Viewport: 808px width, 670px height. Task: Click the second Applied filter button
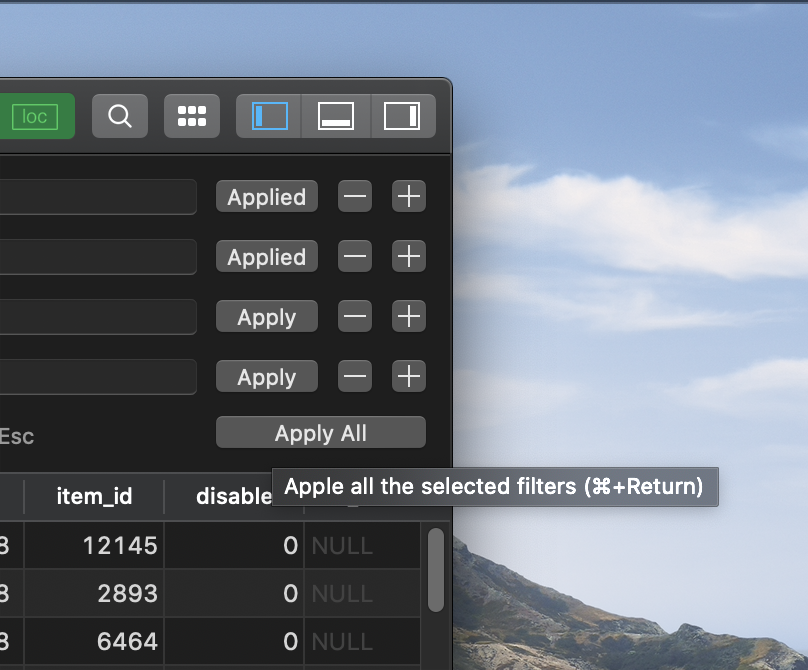[266, 256]
